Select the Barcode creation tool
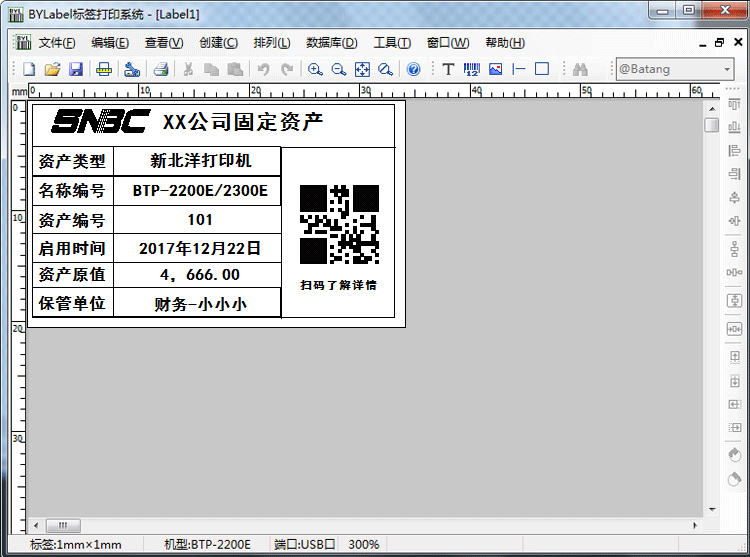Screen dimensions: 750x557 tap(472, 69)
